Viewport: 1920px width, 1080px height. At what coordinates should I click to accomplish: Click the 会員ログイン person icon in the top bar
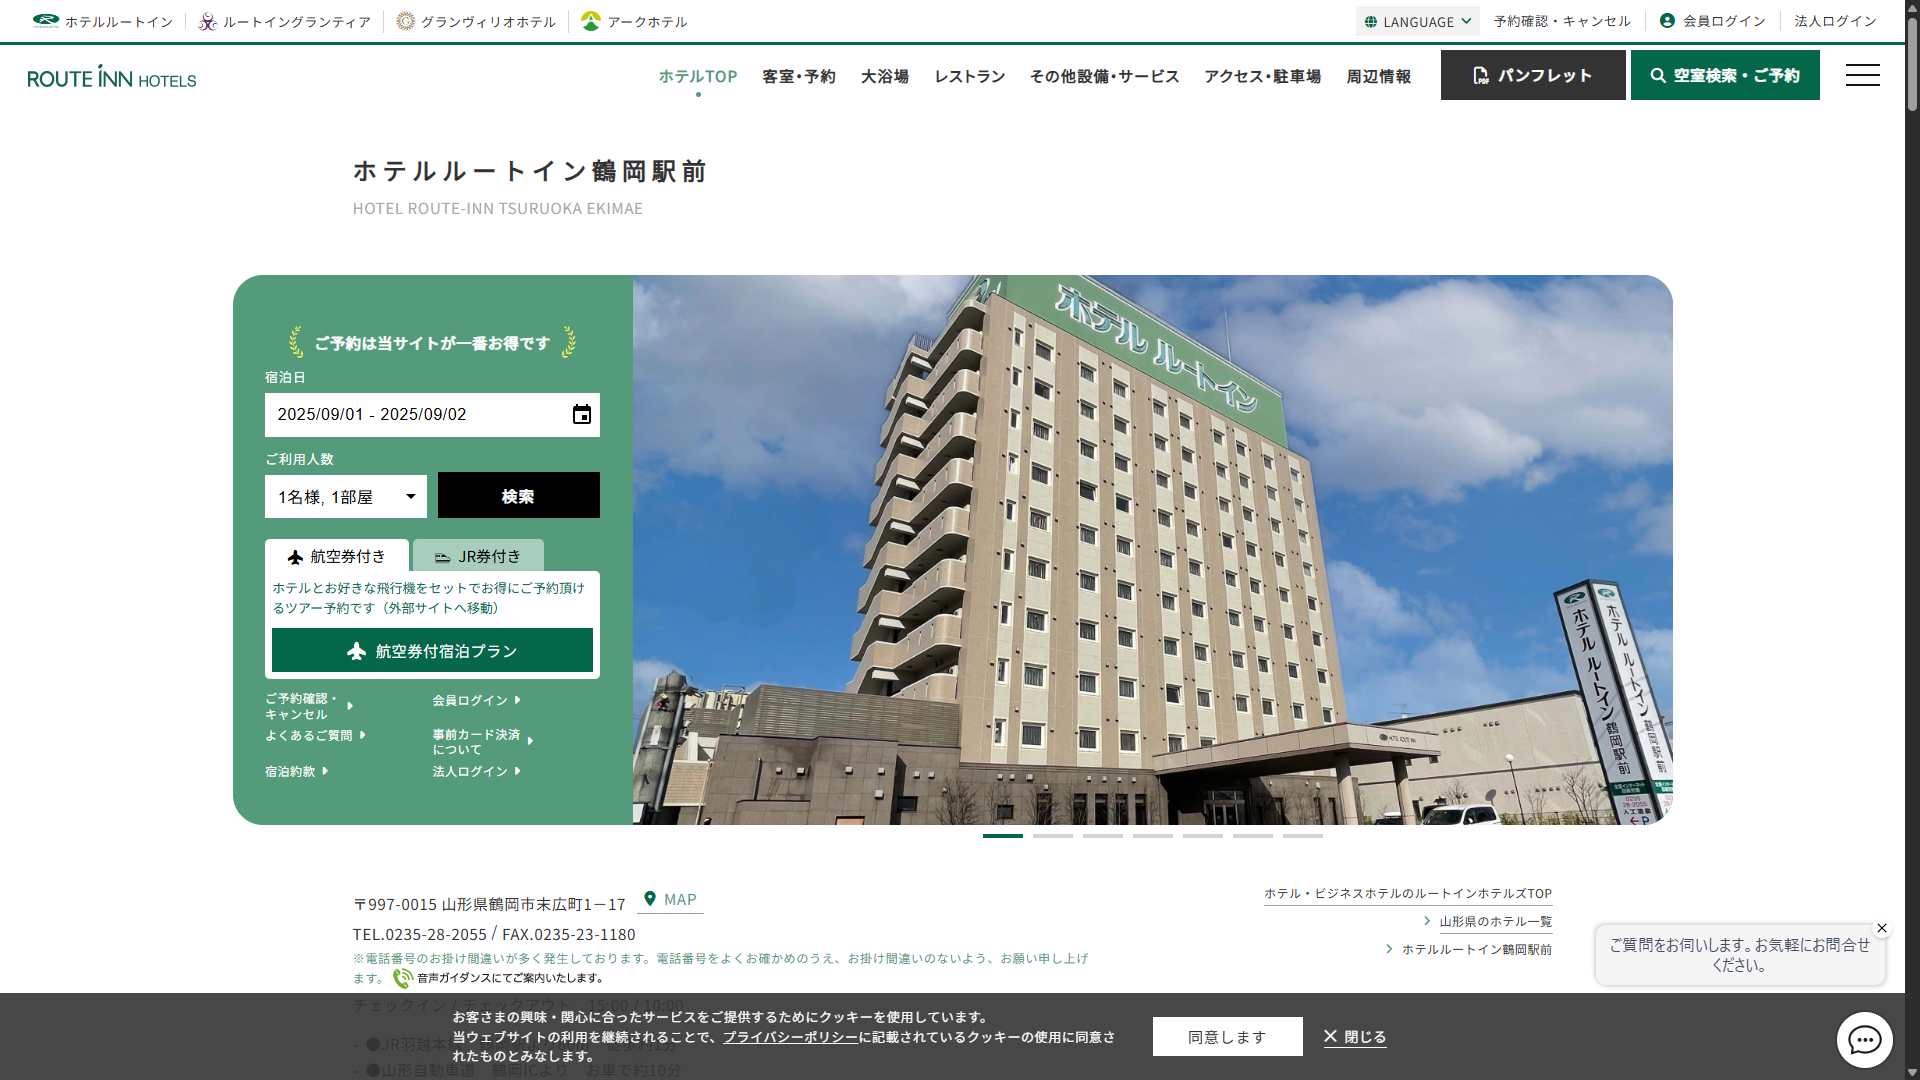tap(1667, 21)
